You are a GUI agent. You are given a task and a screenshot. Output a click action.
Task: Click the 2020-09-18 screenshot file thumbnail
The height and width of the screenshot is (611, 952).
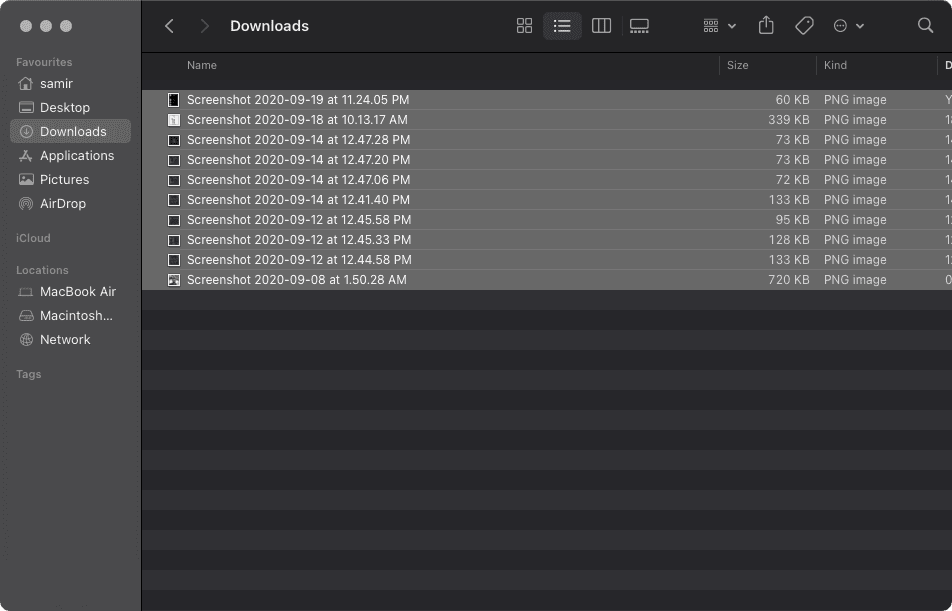tap(174, 120)
